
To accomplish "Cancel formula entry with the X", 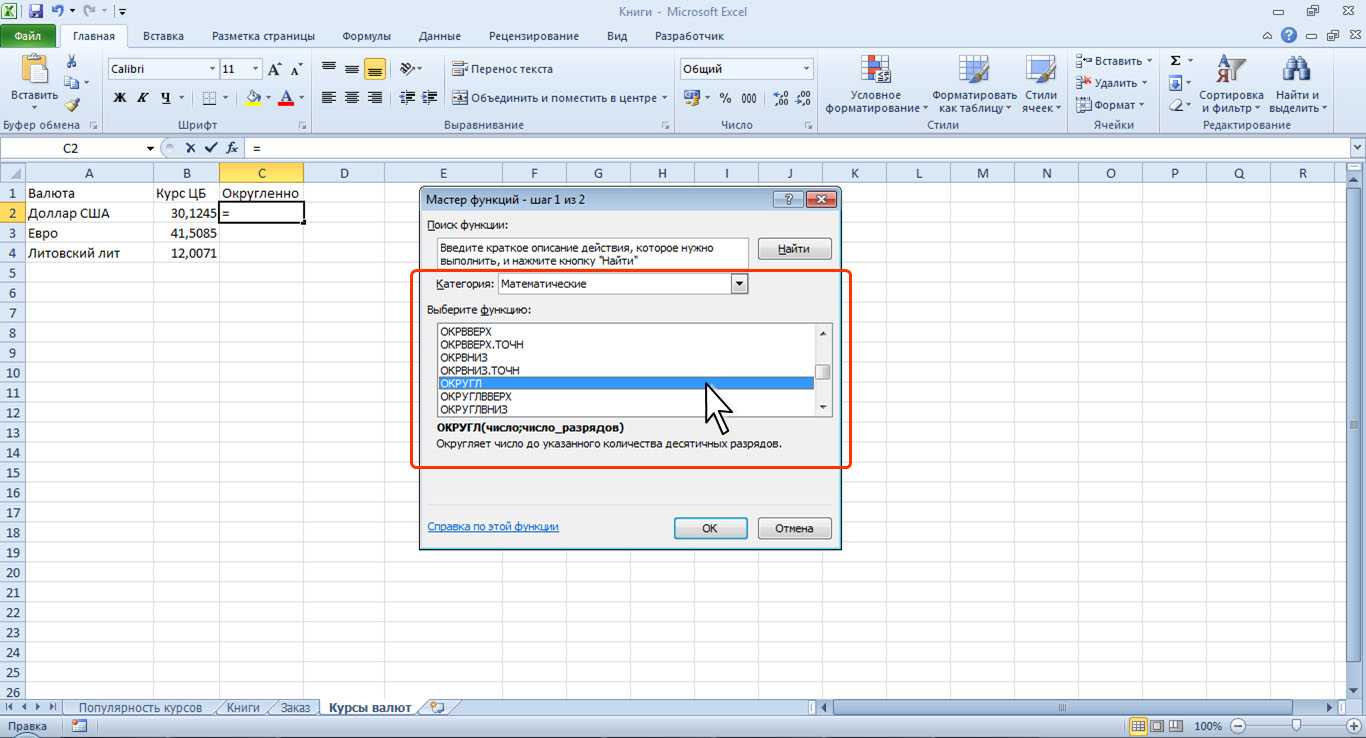I will [x=190, y=147].
